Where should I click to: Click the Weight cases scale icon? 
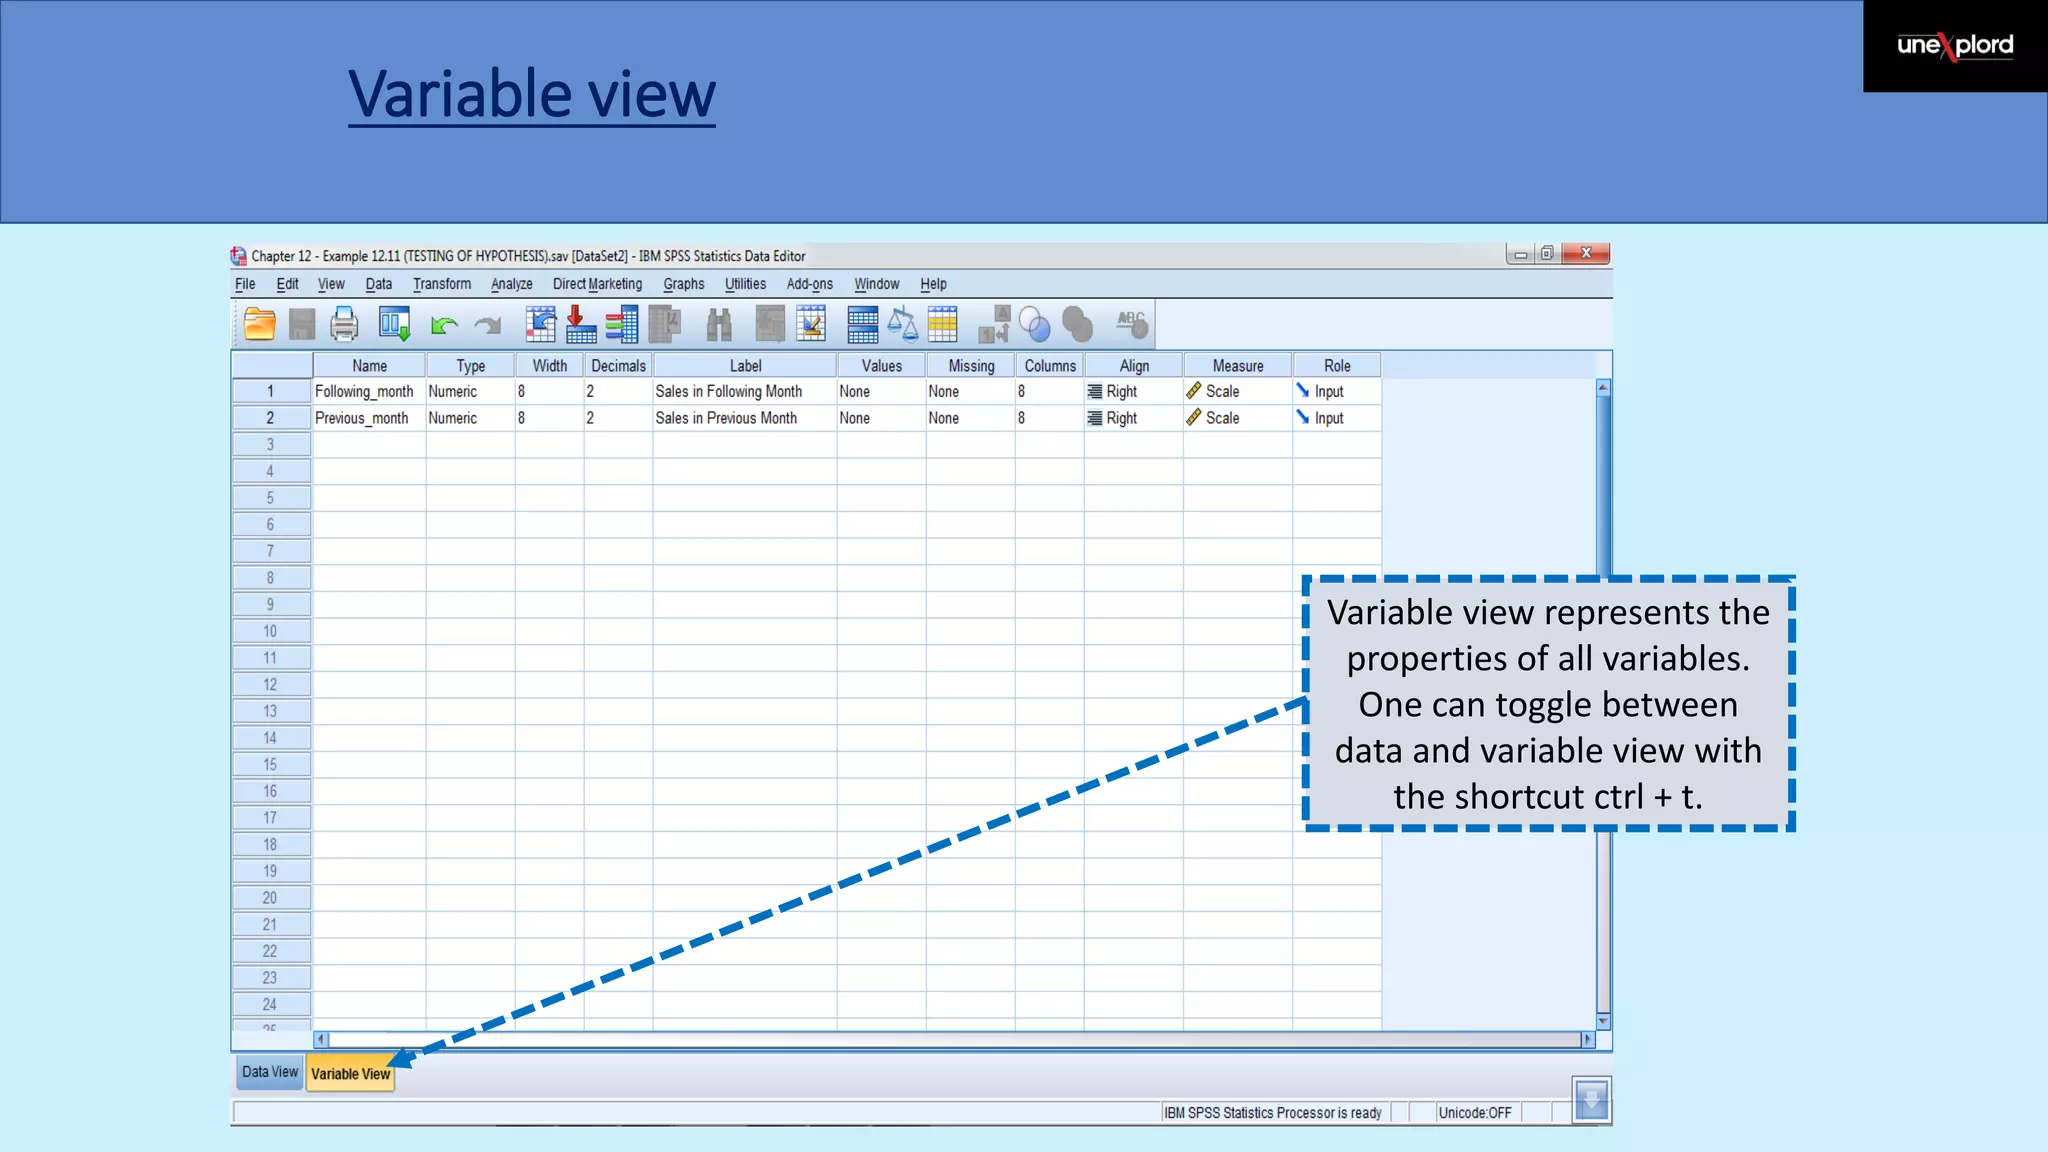coord(903,324)
